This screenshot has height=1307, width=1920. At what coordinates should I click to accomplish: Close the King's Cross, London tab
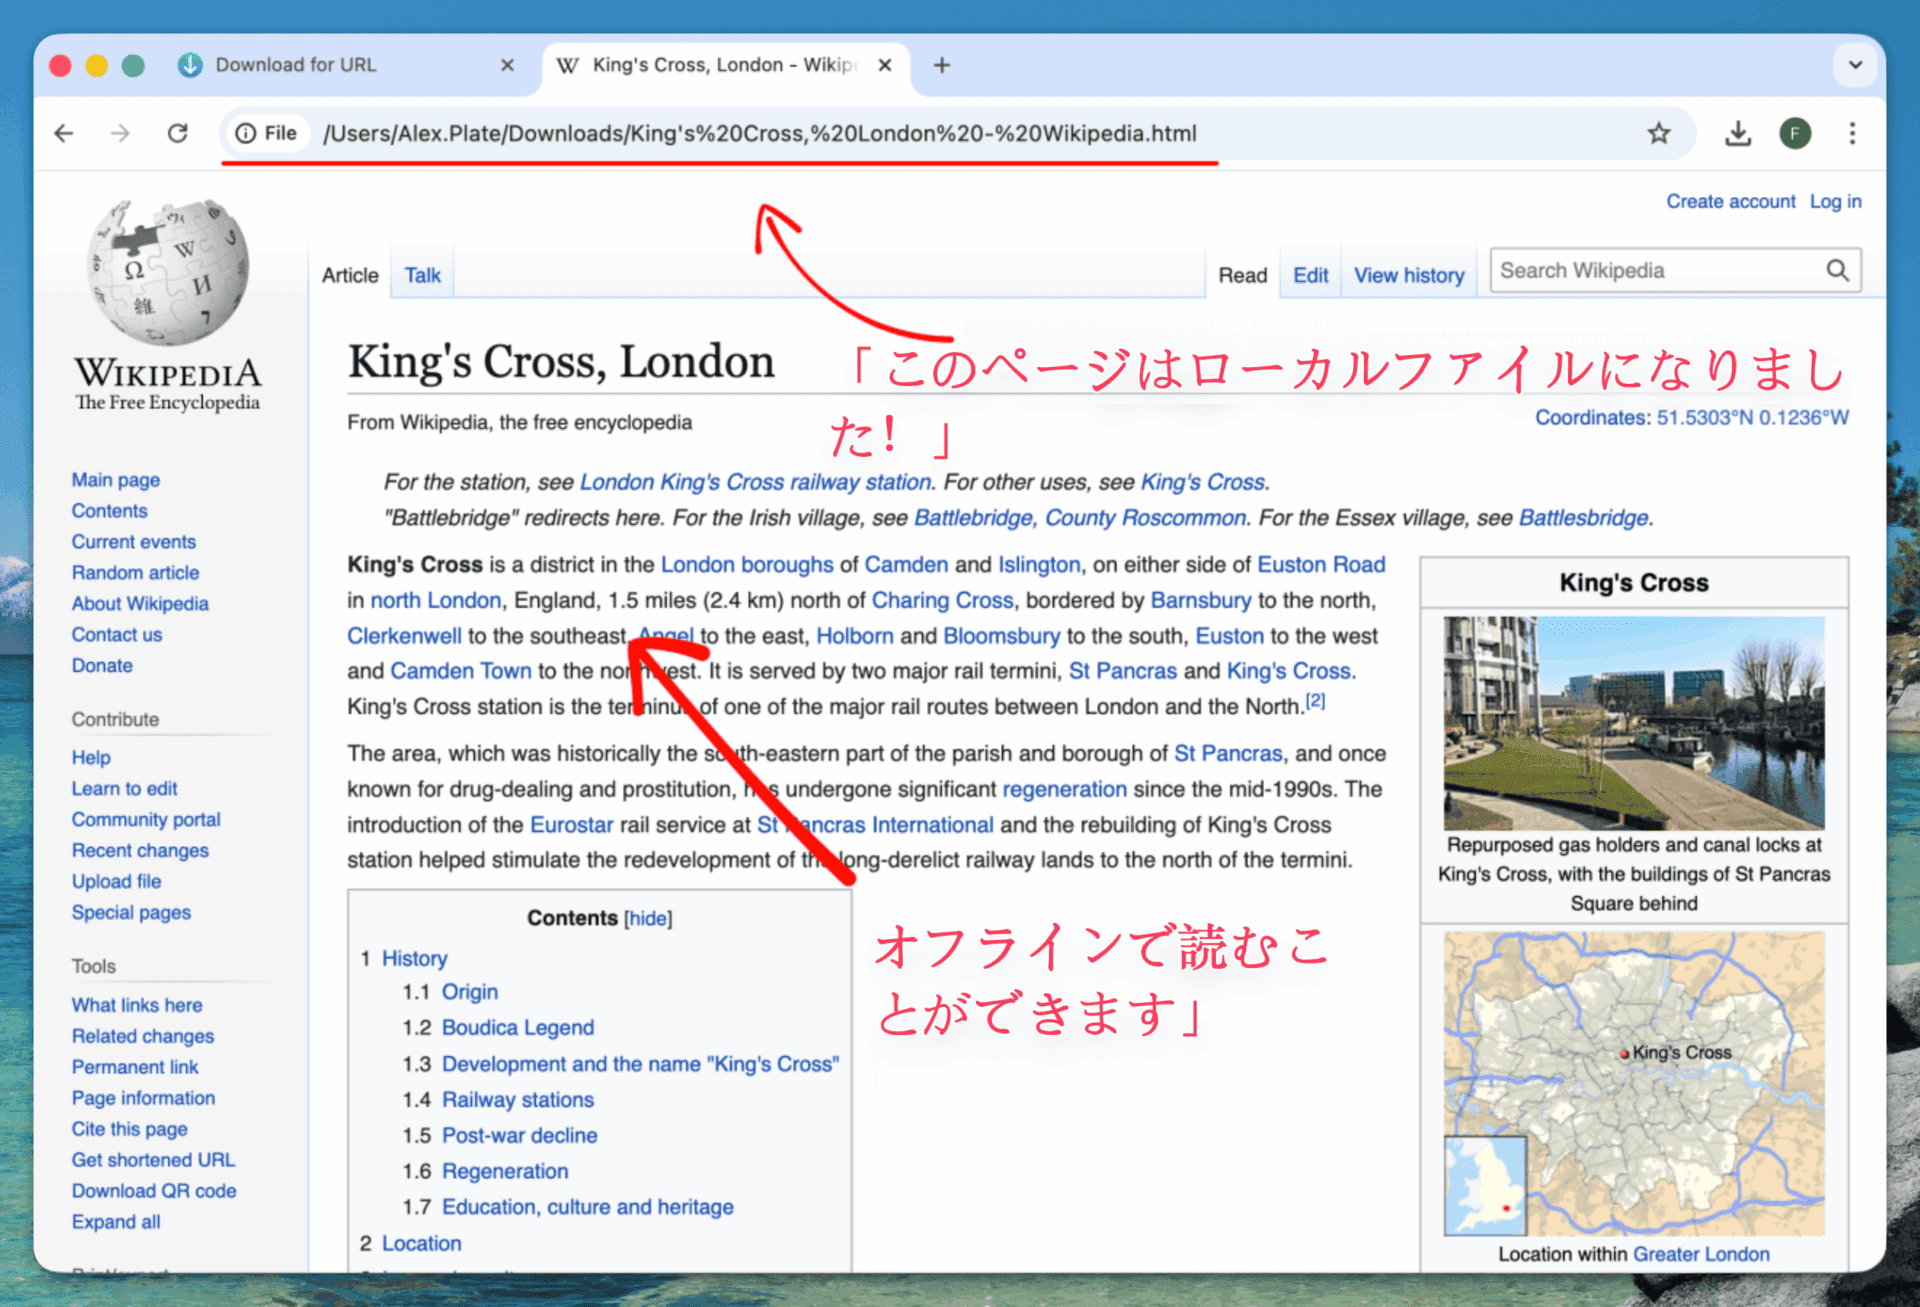885,65
